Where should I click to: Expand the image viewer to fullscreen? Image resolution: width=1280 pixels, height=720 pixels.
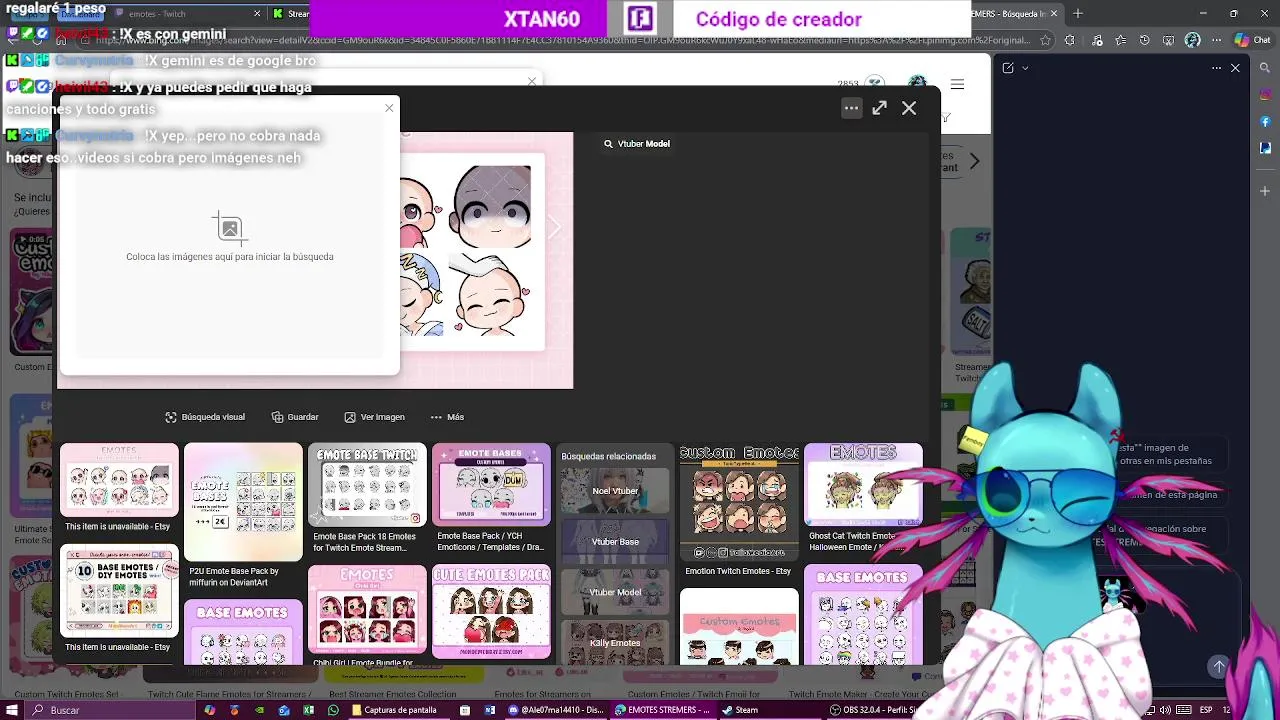click(879, 108)
